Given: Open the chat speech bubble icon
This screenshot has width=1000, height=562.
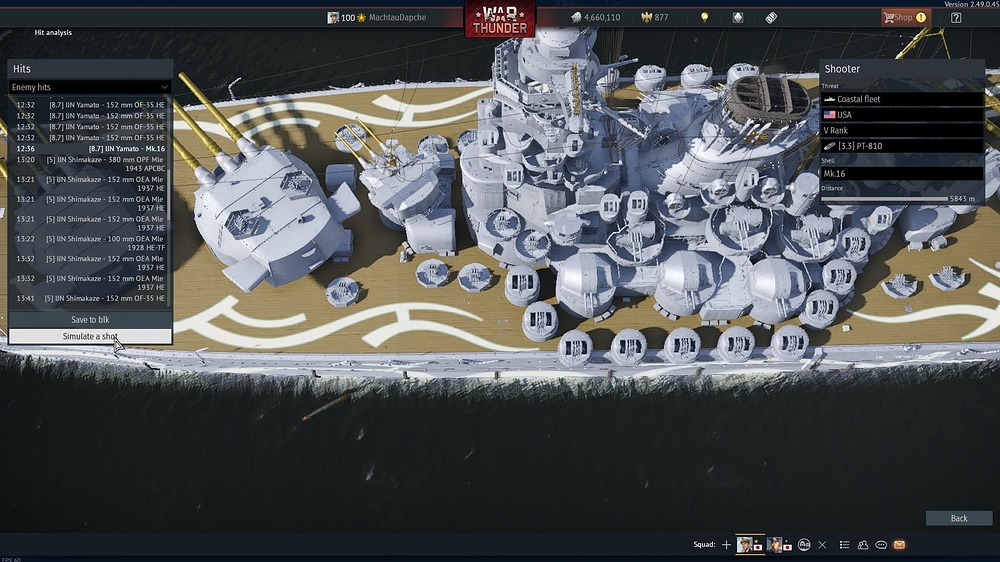Looking at the screenshot, I should (881, 545).
